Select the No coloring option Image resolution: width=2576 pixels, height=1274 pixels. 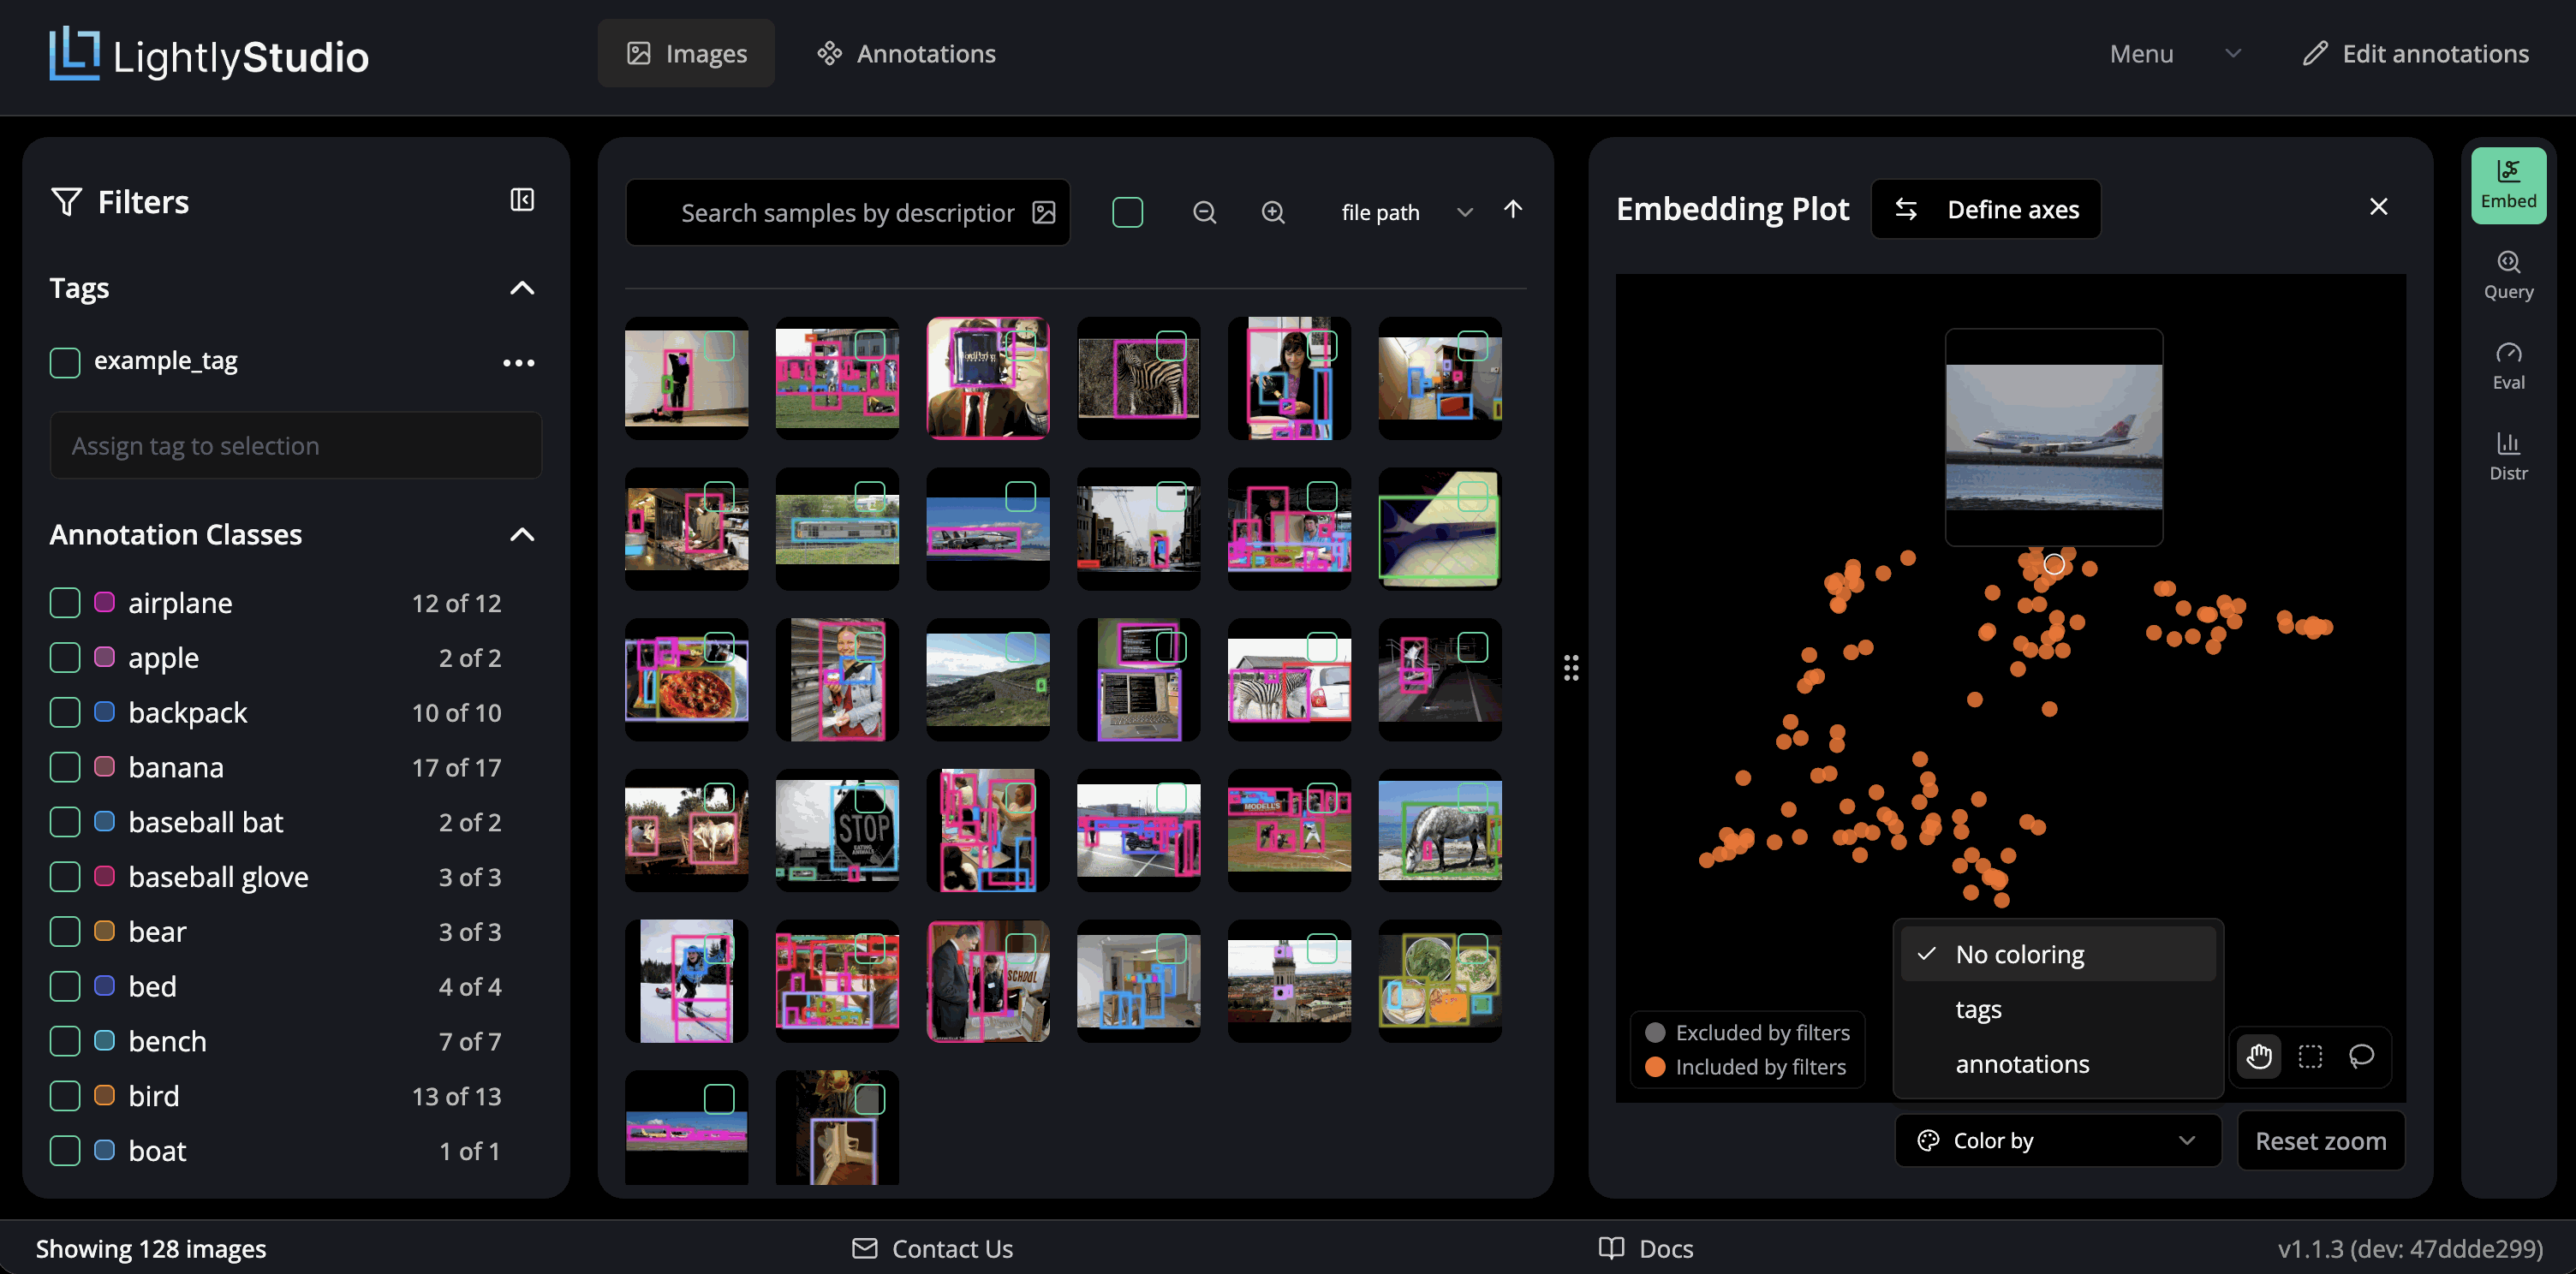point(2057,954)
